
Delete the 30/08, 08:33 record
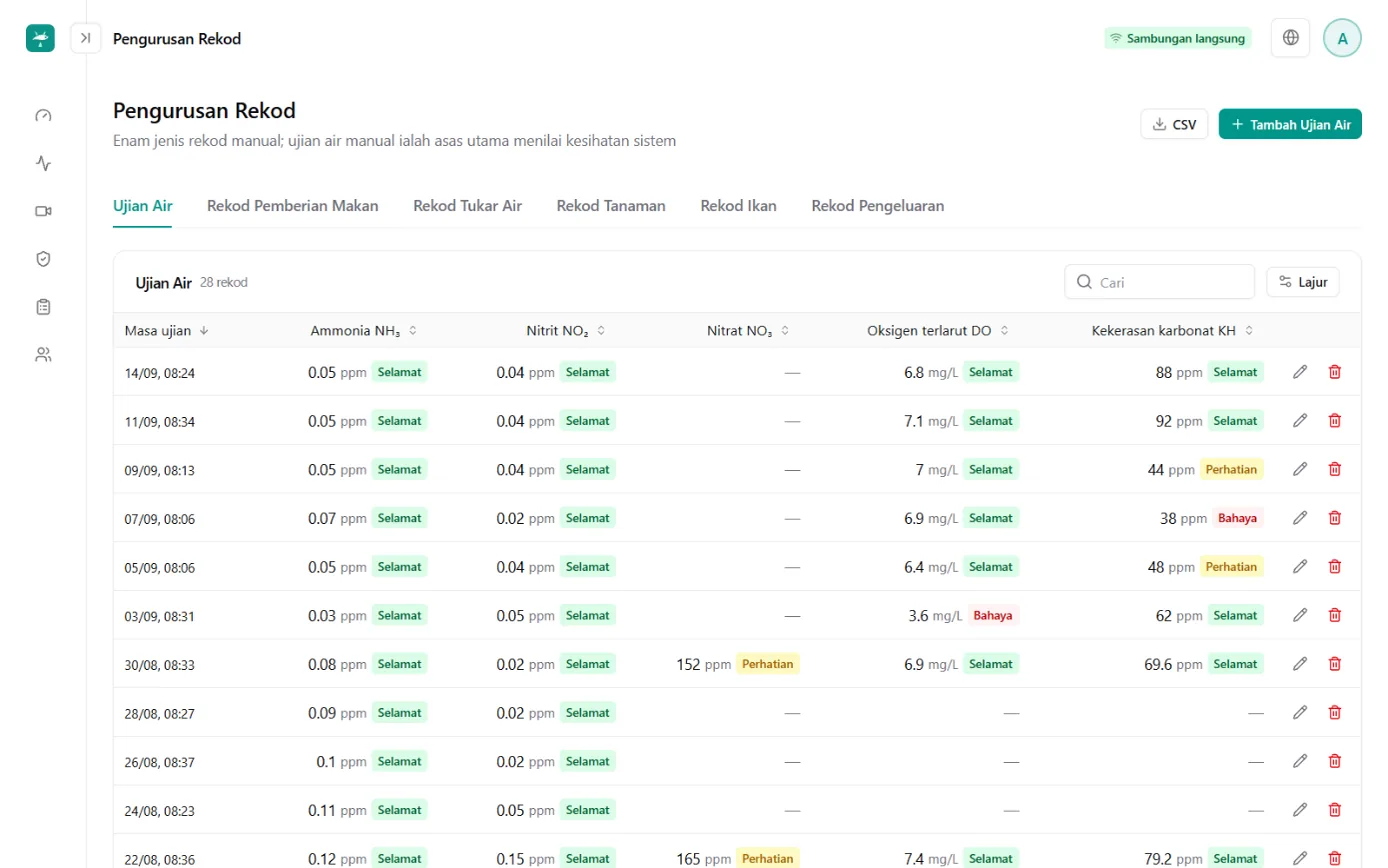click(x=1334, y=664)
